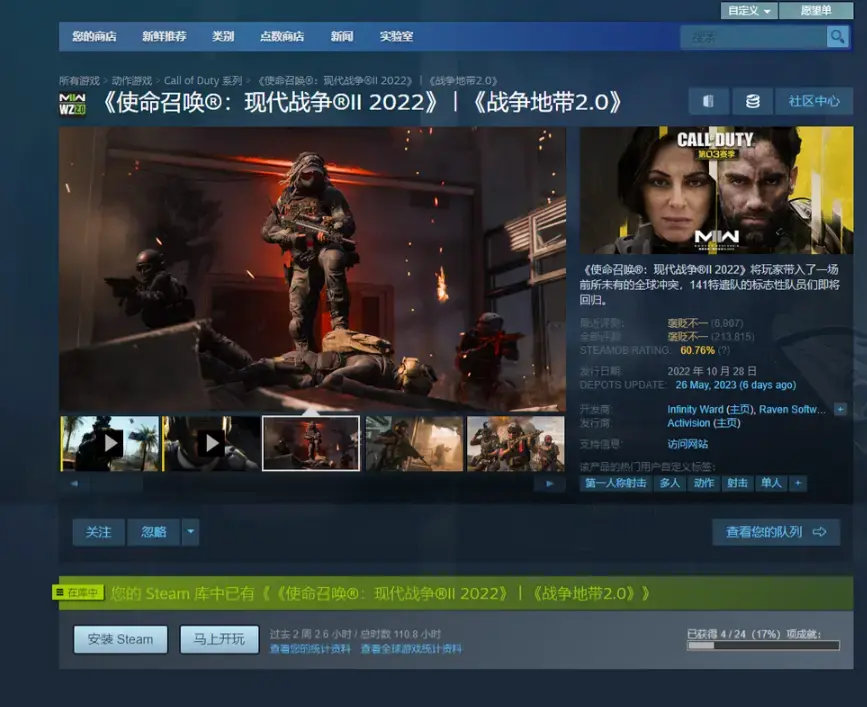The image size is (867, 707).
Task: Select the fifth thumbnail with three soldiers
Action: click(515, 443)
